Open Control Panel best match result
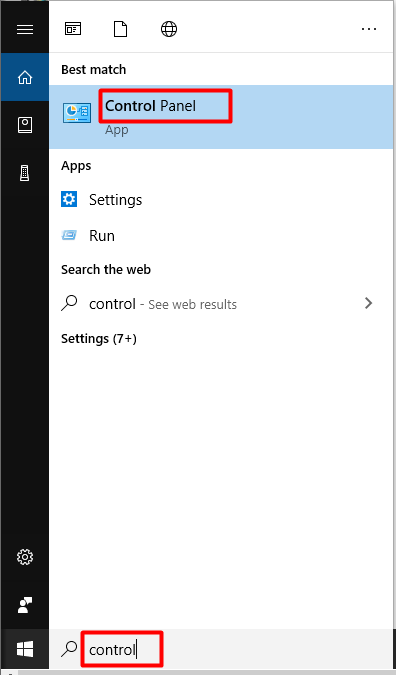This screenshot has width=396, height=675. coord(221,117)
